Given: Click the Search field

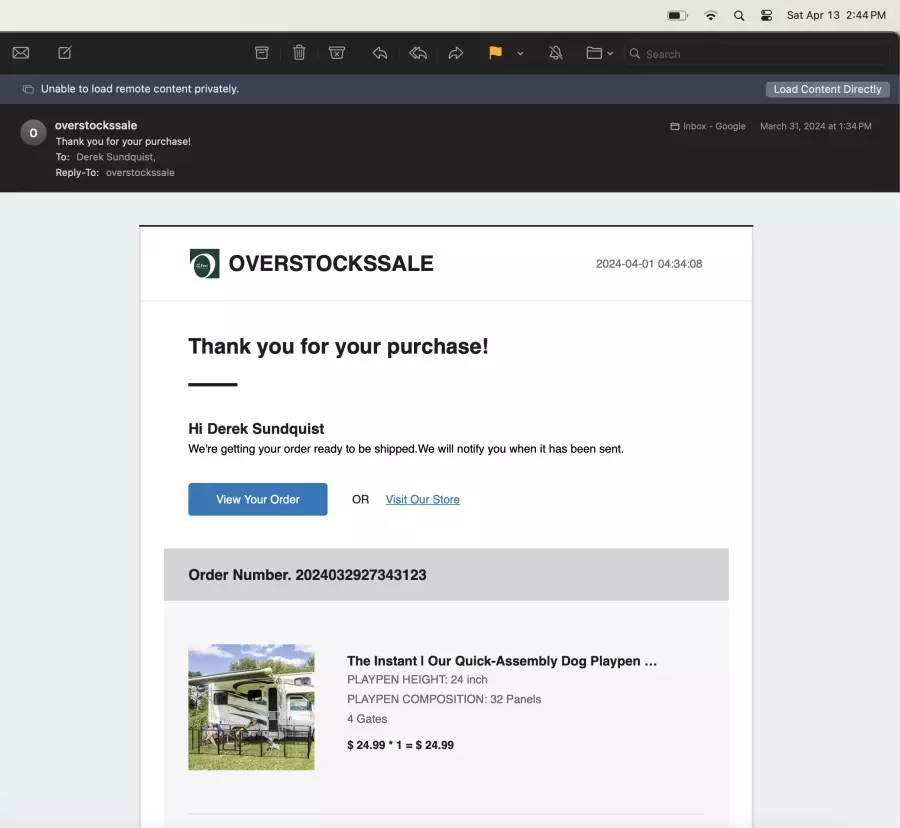Looking at the screenshot, I should (x=758, y=54).
